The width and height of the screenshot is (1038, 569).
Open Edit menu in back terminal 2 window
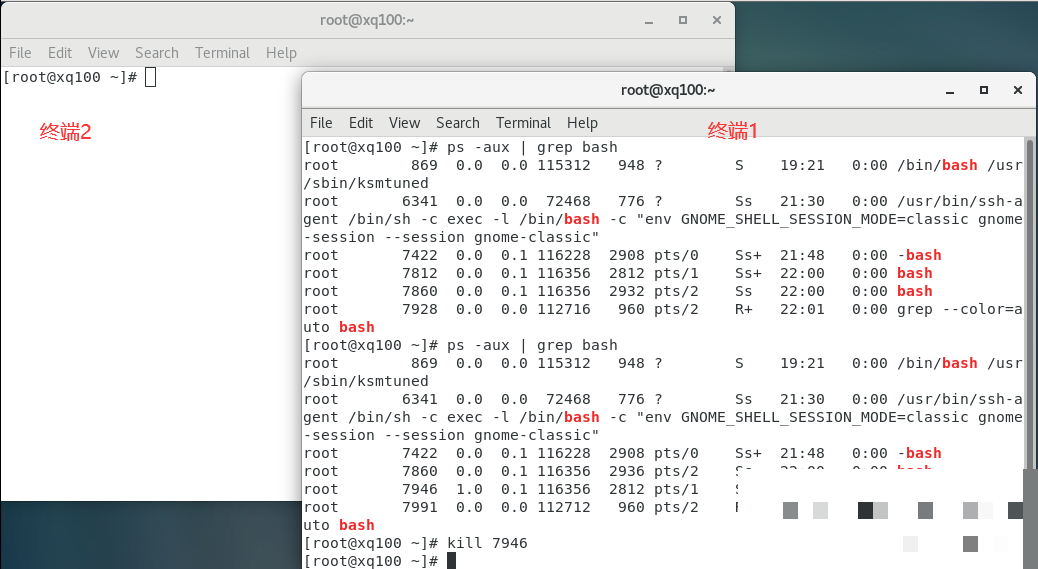pyautogui.click(x=60, y=53)
